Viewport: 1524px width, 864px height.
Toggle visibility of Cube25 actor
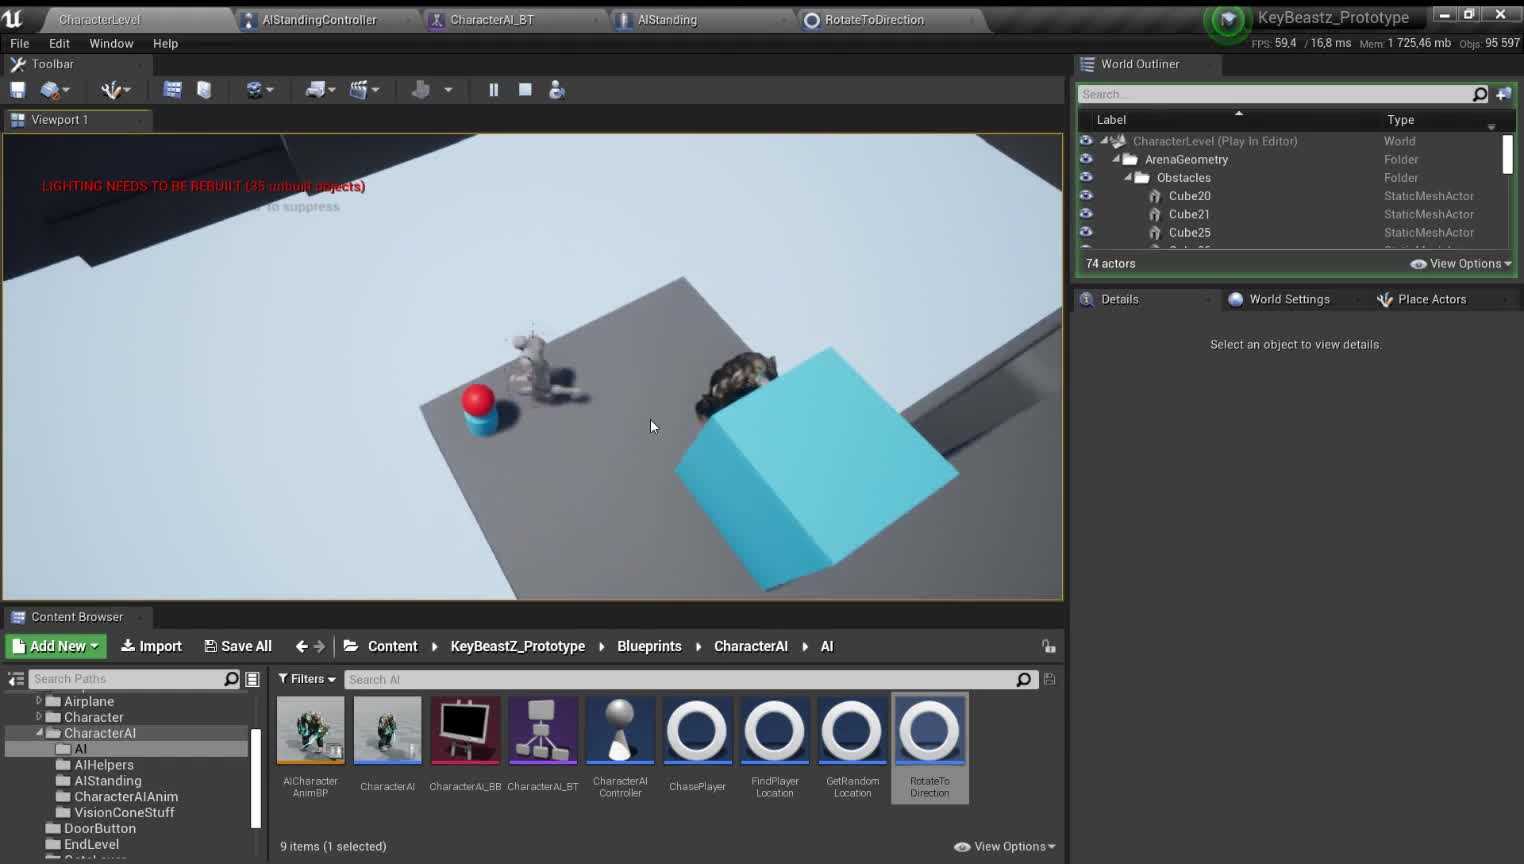(x=1086, y=232)
